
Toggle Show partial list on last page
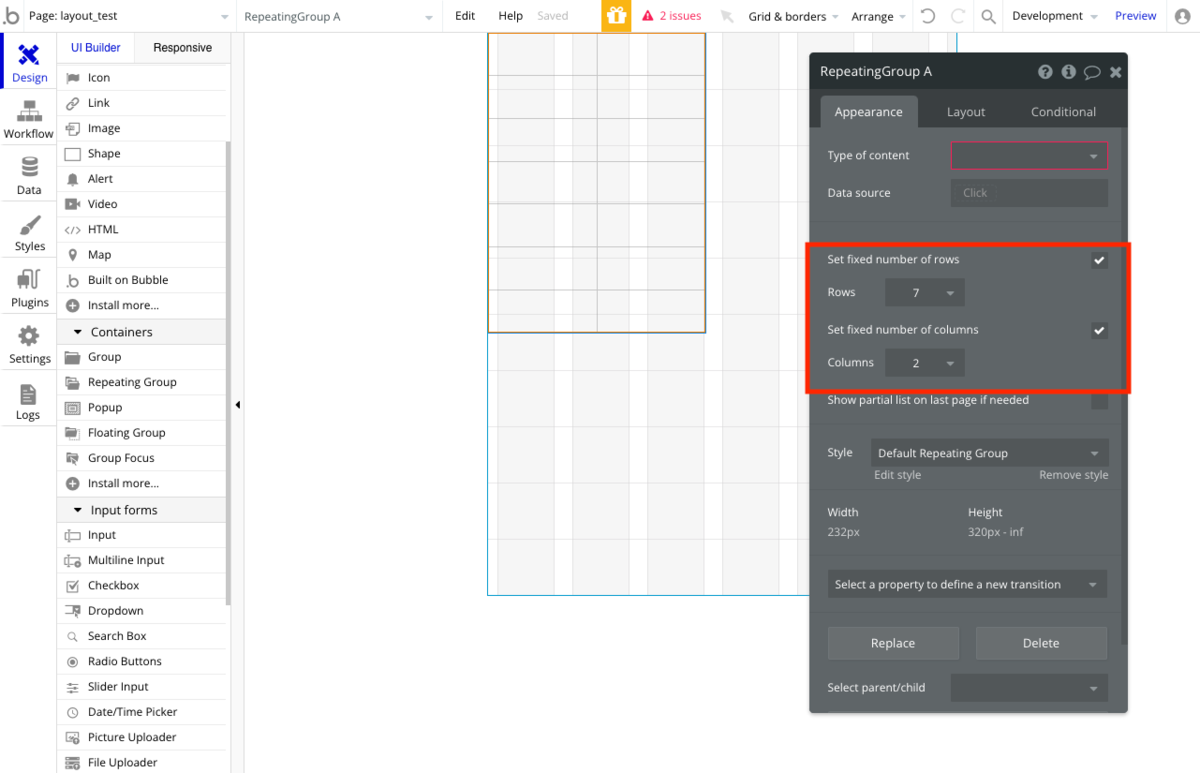[x=1099, y=401]
